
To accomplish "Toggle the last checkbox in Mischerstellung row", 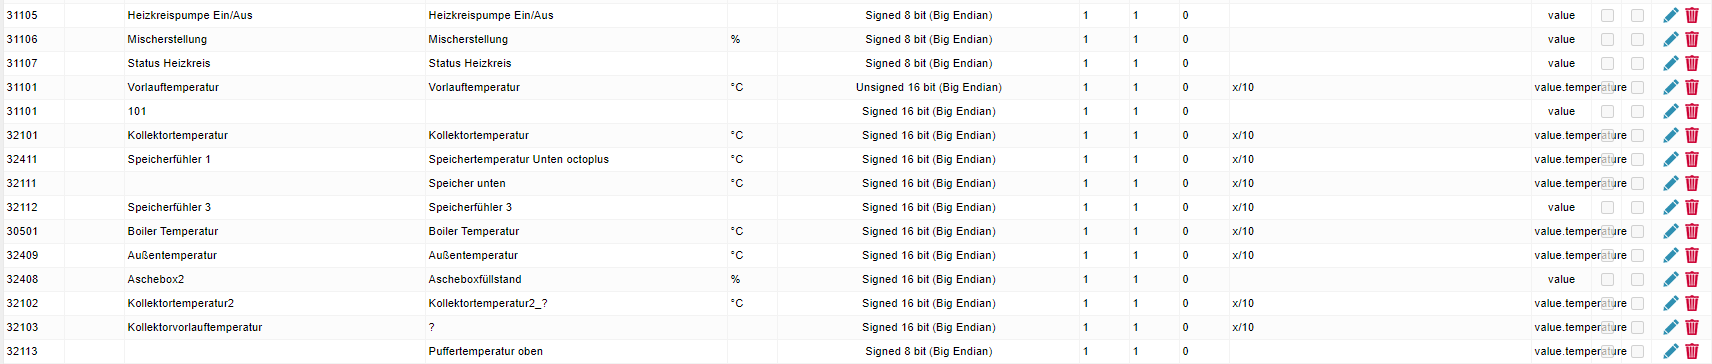I will (1637, 39).
